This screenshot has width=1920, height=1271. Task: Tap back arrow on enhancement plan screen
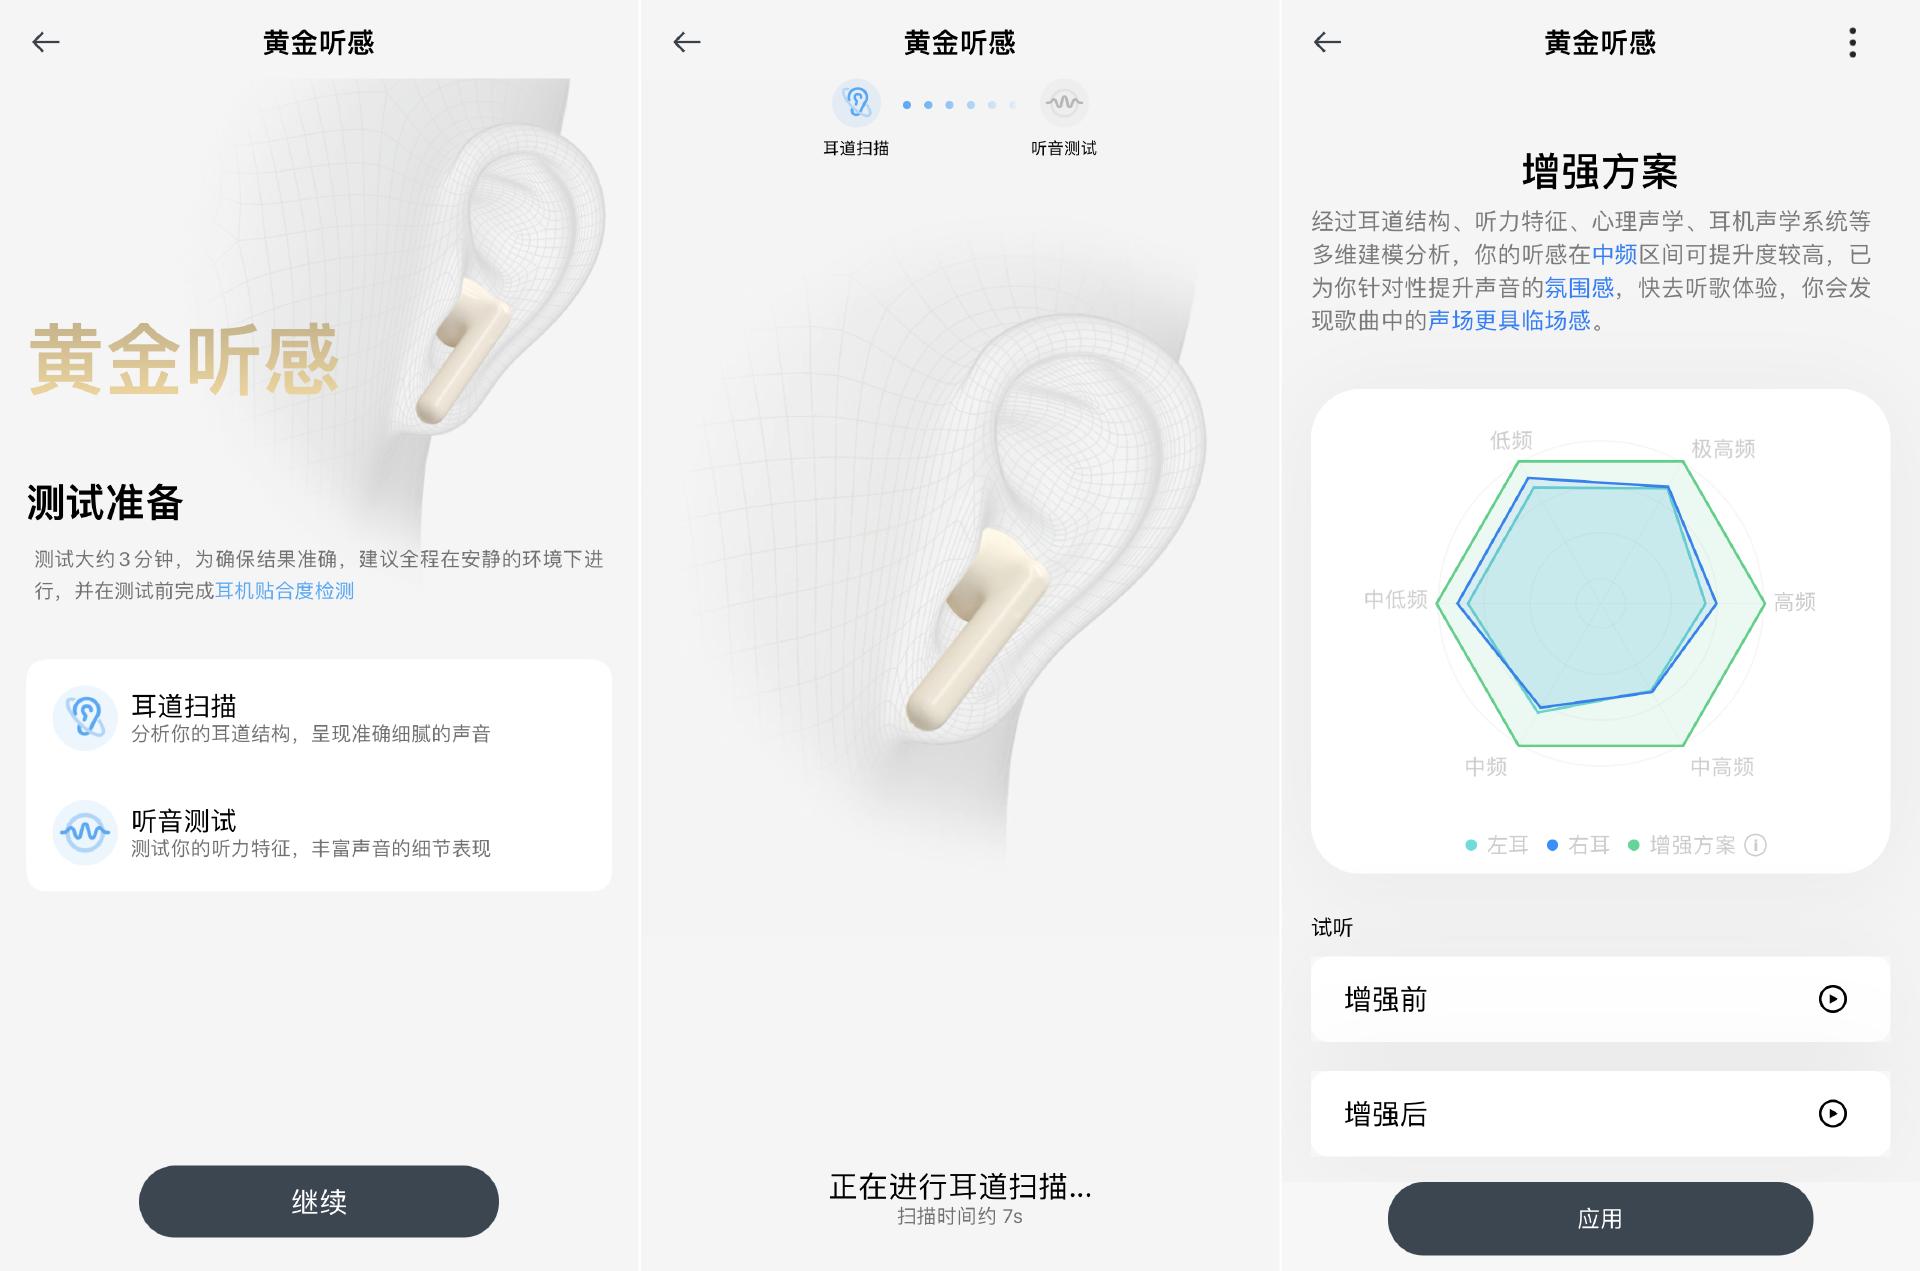click(1327, 42)
